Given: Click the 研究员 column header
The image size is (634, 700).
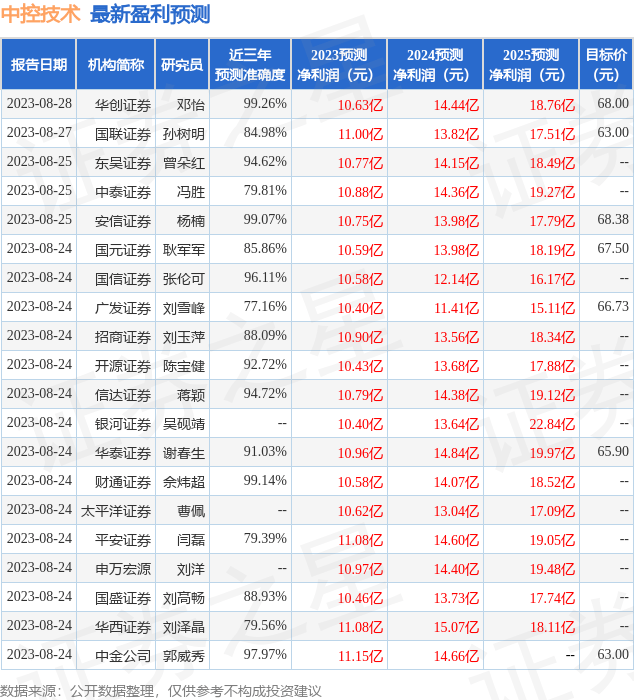Looking at the screenshot, I should [182, 65].
